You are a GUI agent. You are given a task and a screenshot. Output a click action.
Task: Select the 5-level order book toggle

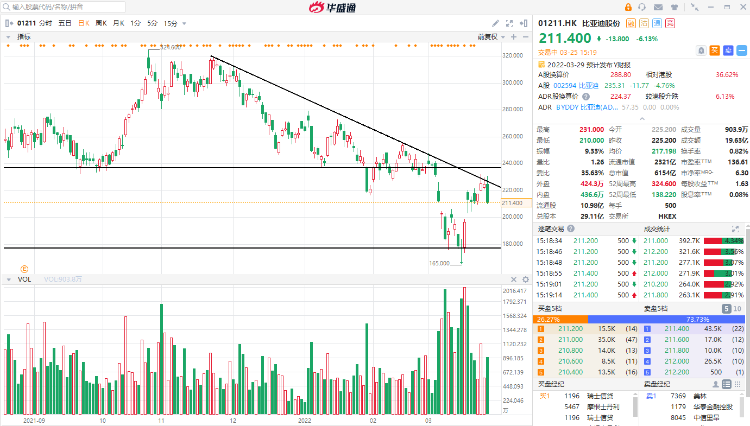click(727, 309)
